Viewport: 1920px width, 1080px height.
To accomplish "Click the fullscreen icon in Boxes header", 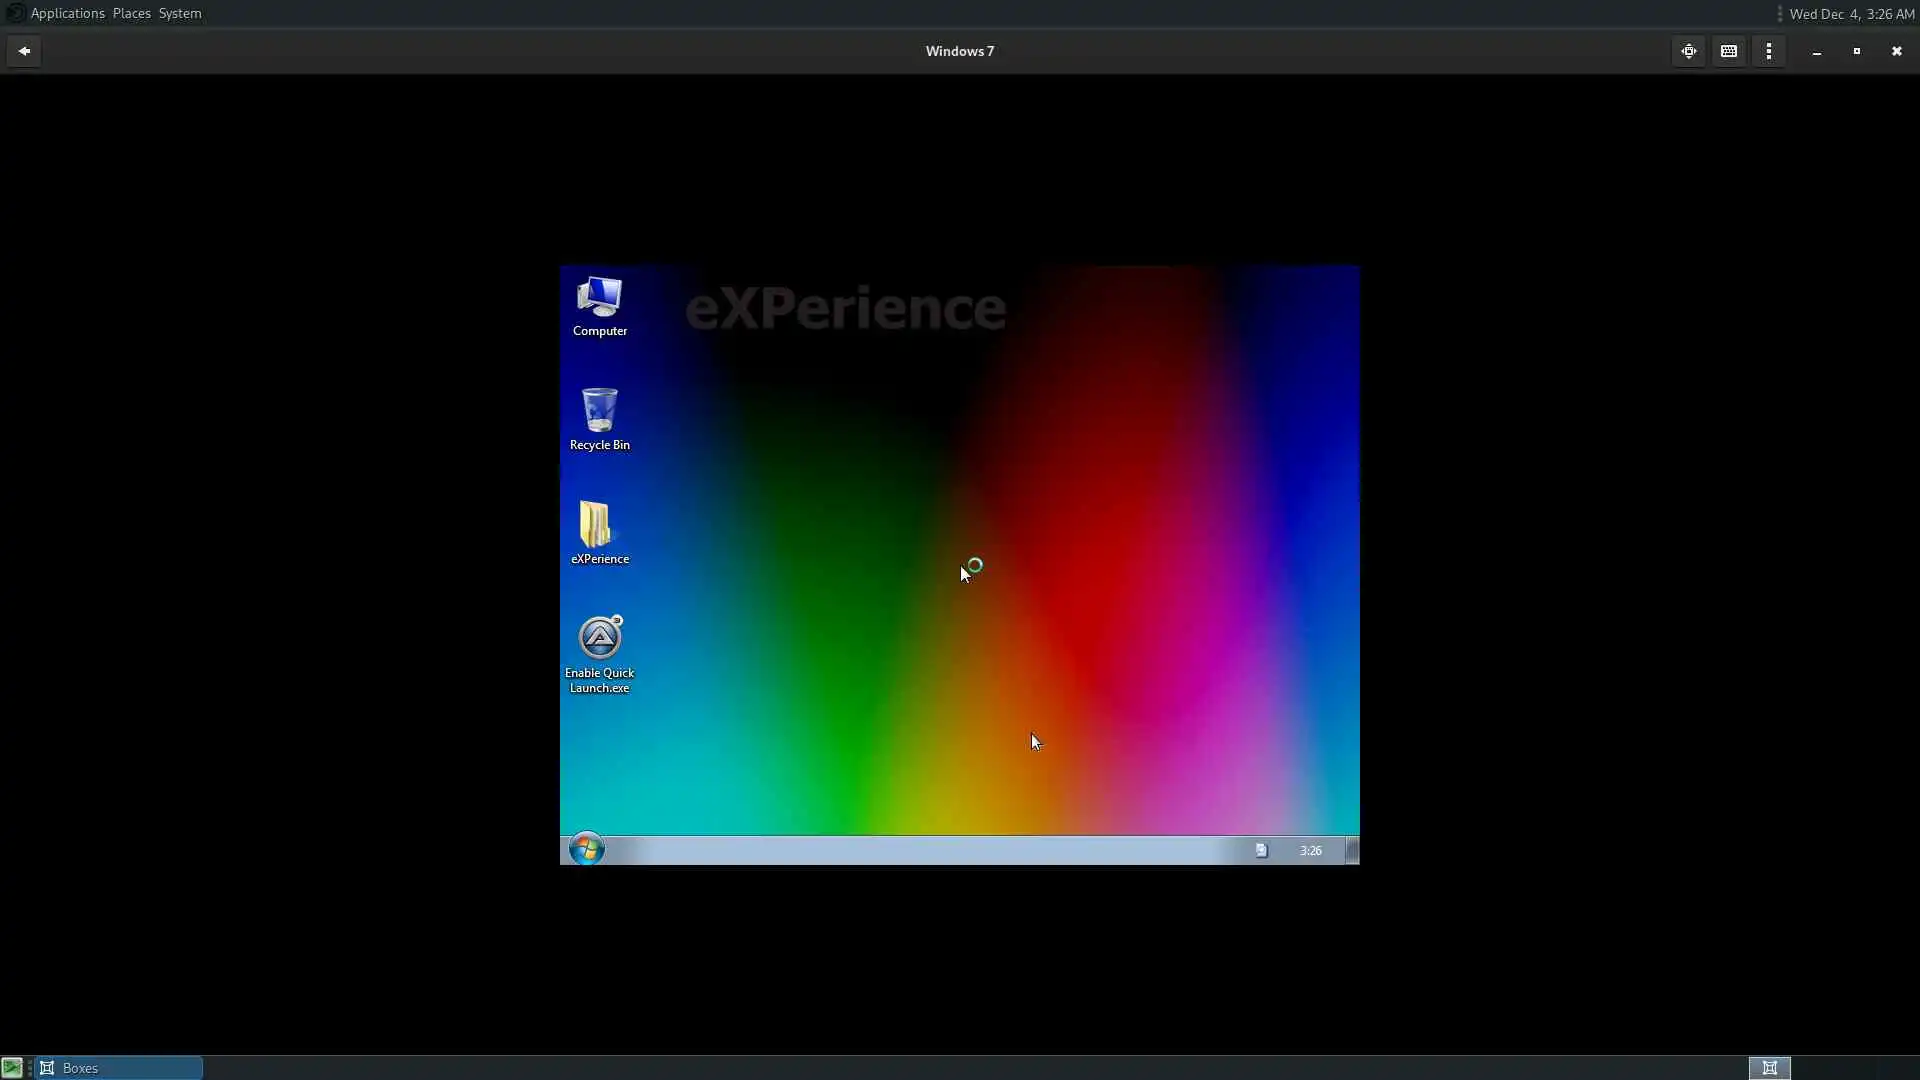I will (1689, 51).
